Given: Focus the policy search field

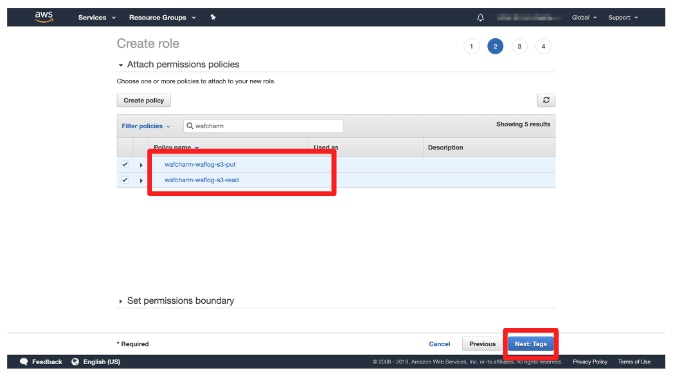Looking at the screenshot, I should tap(263, 126).
